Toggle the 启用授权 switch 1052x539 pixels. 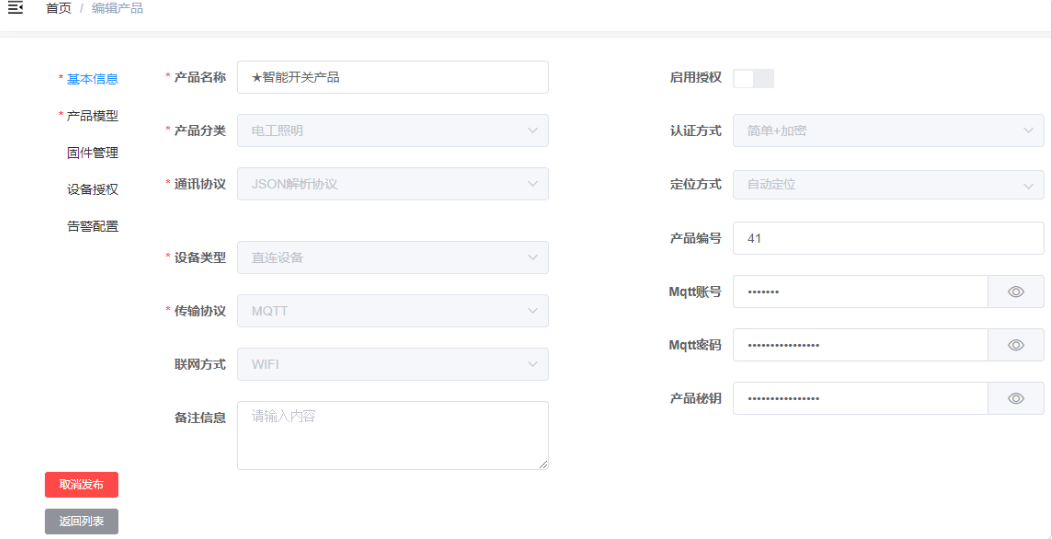point(753,78)
